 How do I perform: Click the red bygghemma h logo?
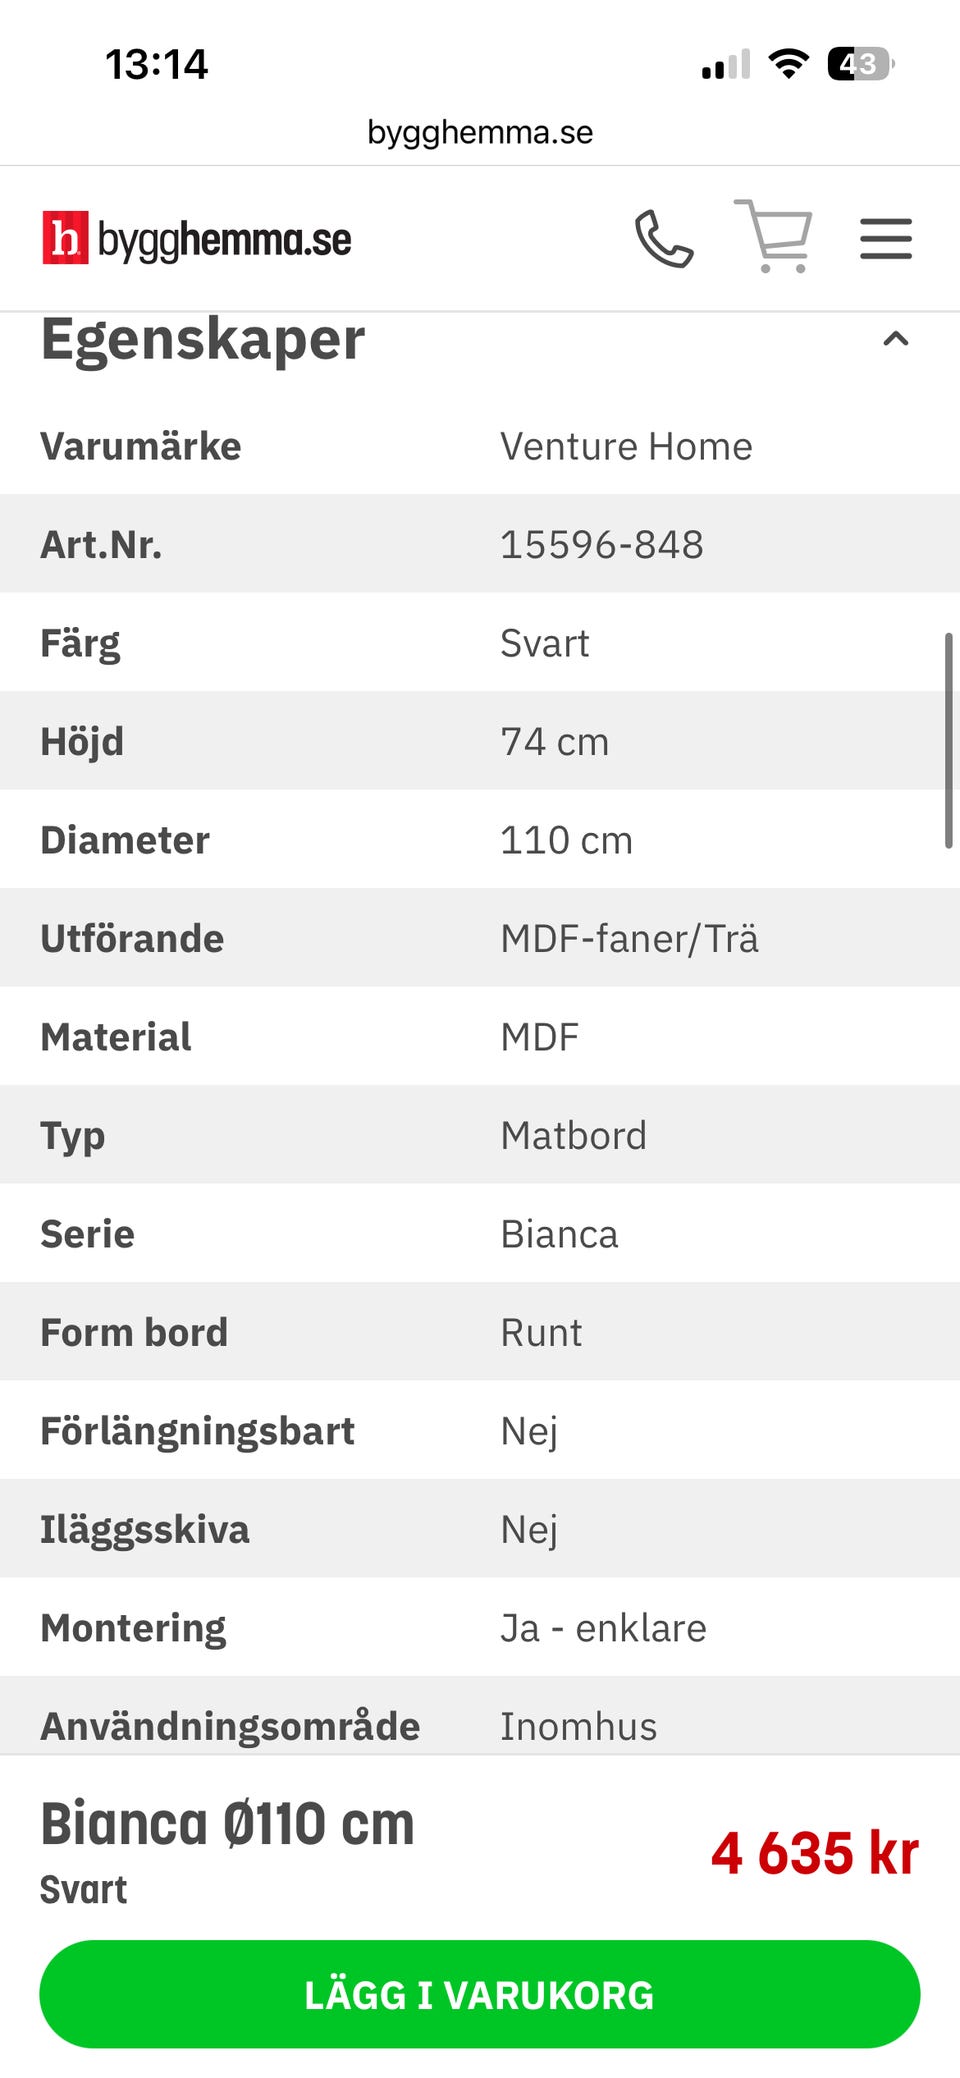[x=65, y=238]
